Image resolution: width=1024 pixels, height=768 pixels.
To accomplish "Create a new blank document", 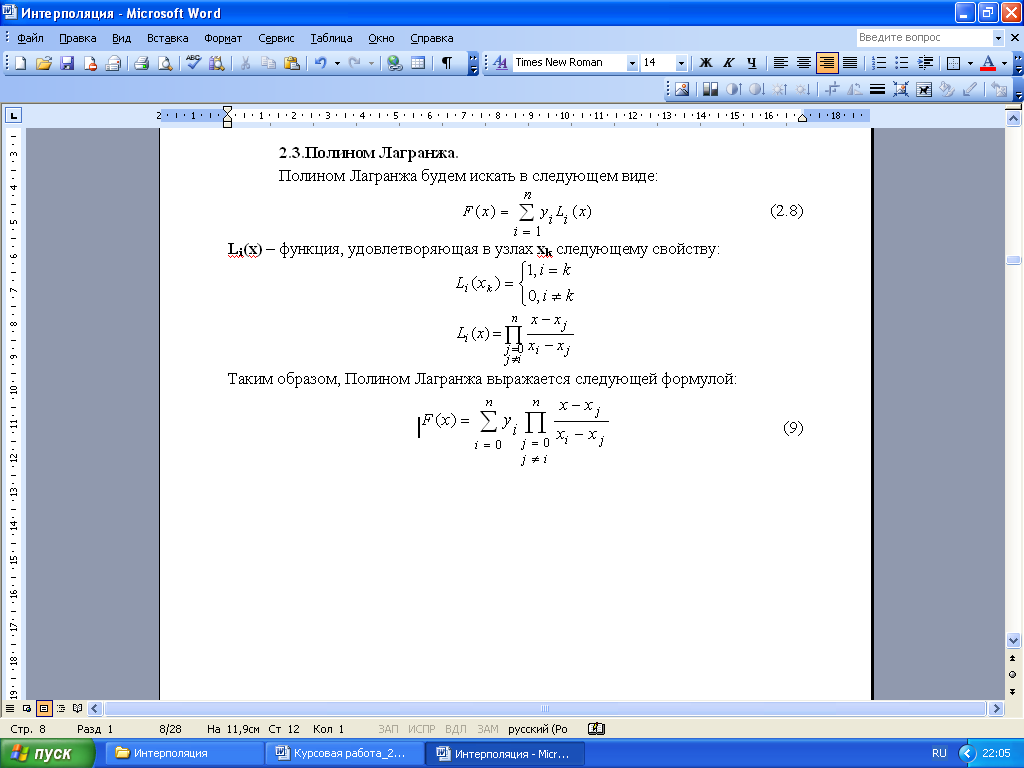I will (x=20, y=63).
